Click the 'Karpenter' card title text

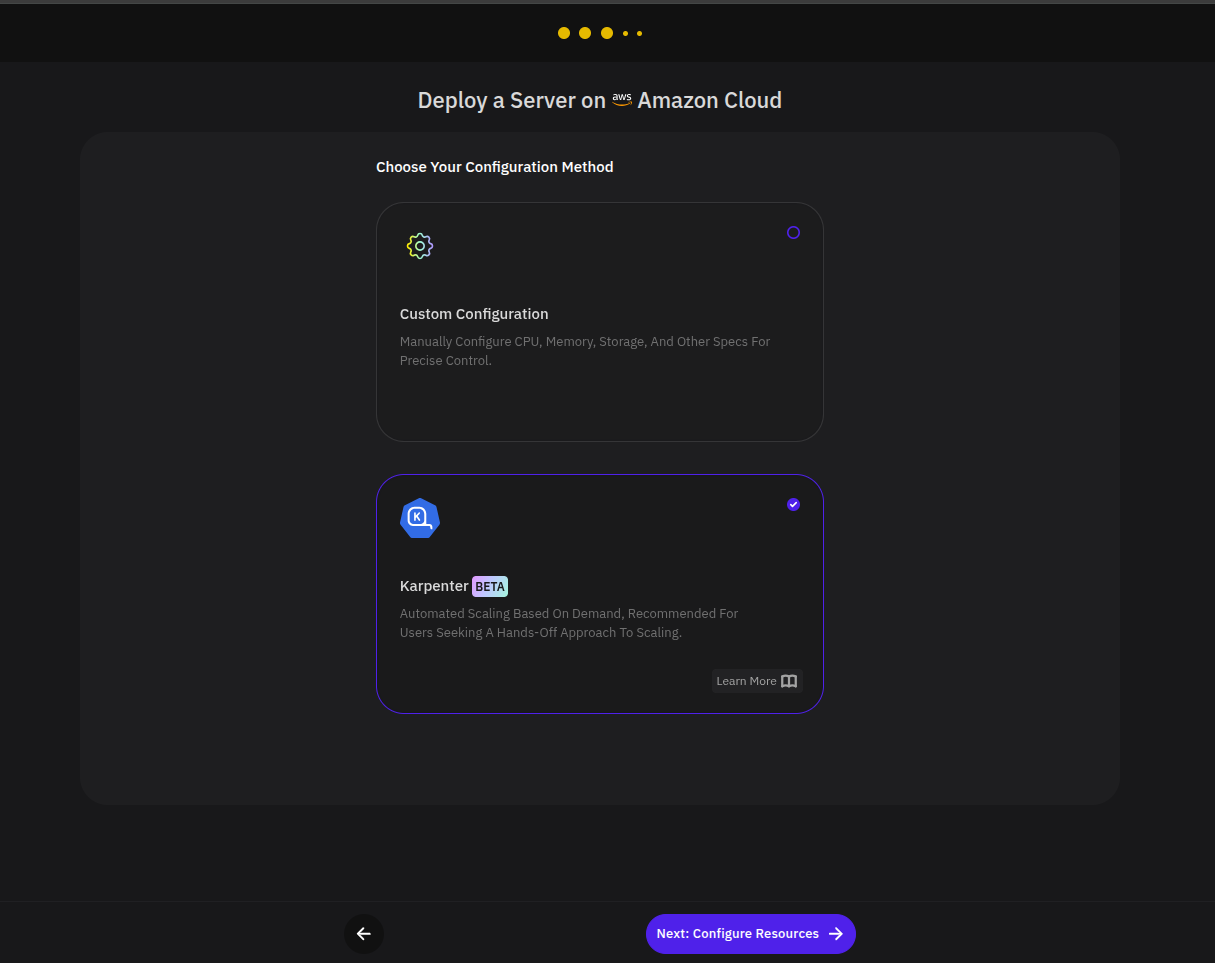(x=434, y=586)
